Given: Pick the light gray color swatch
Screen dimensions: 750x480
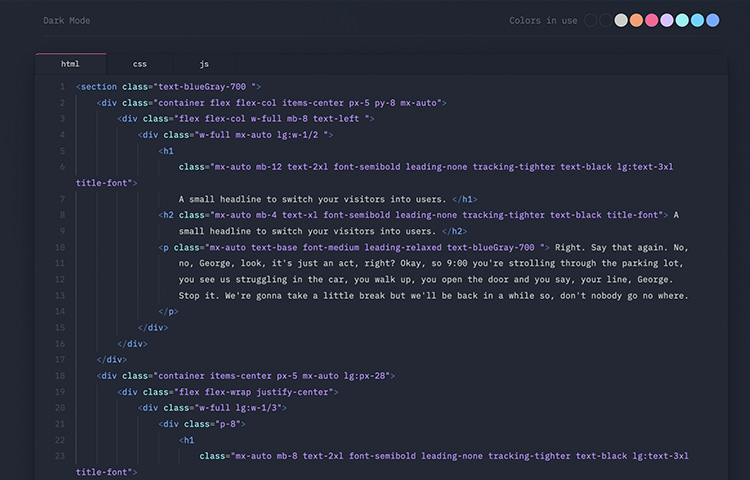Looking at the screenshot, I should pyautogui.click(x=621, y=20).
